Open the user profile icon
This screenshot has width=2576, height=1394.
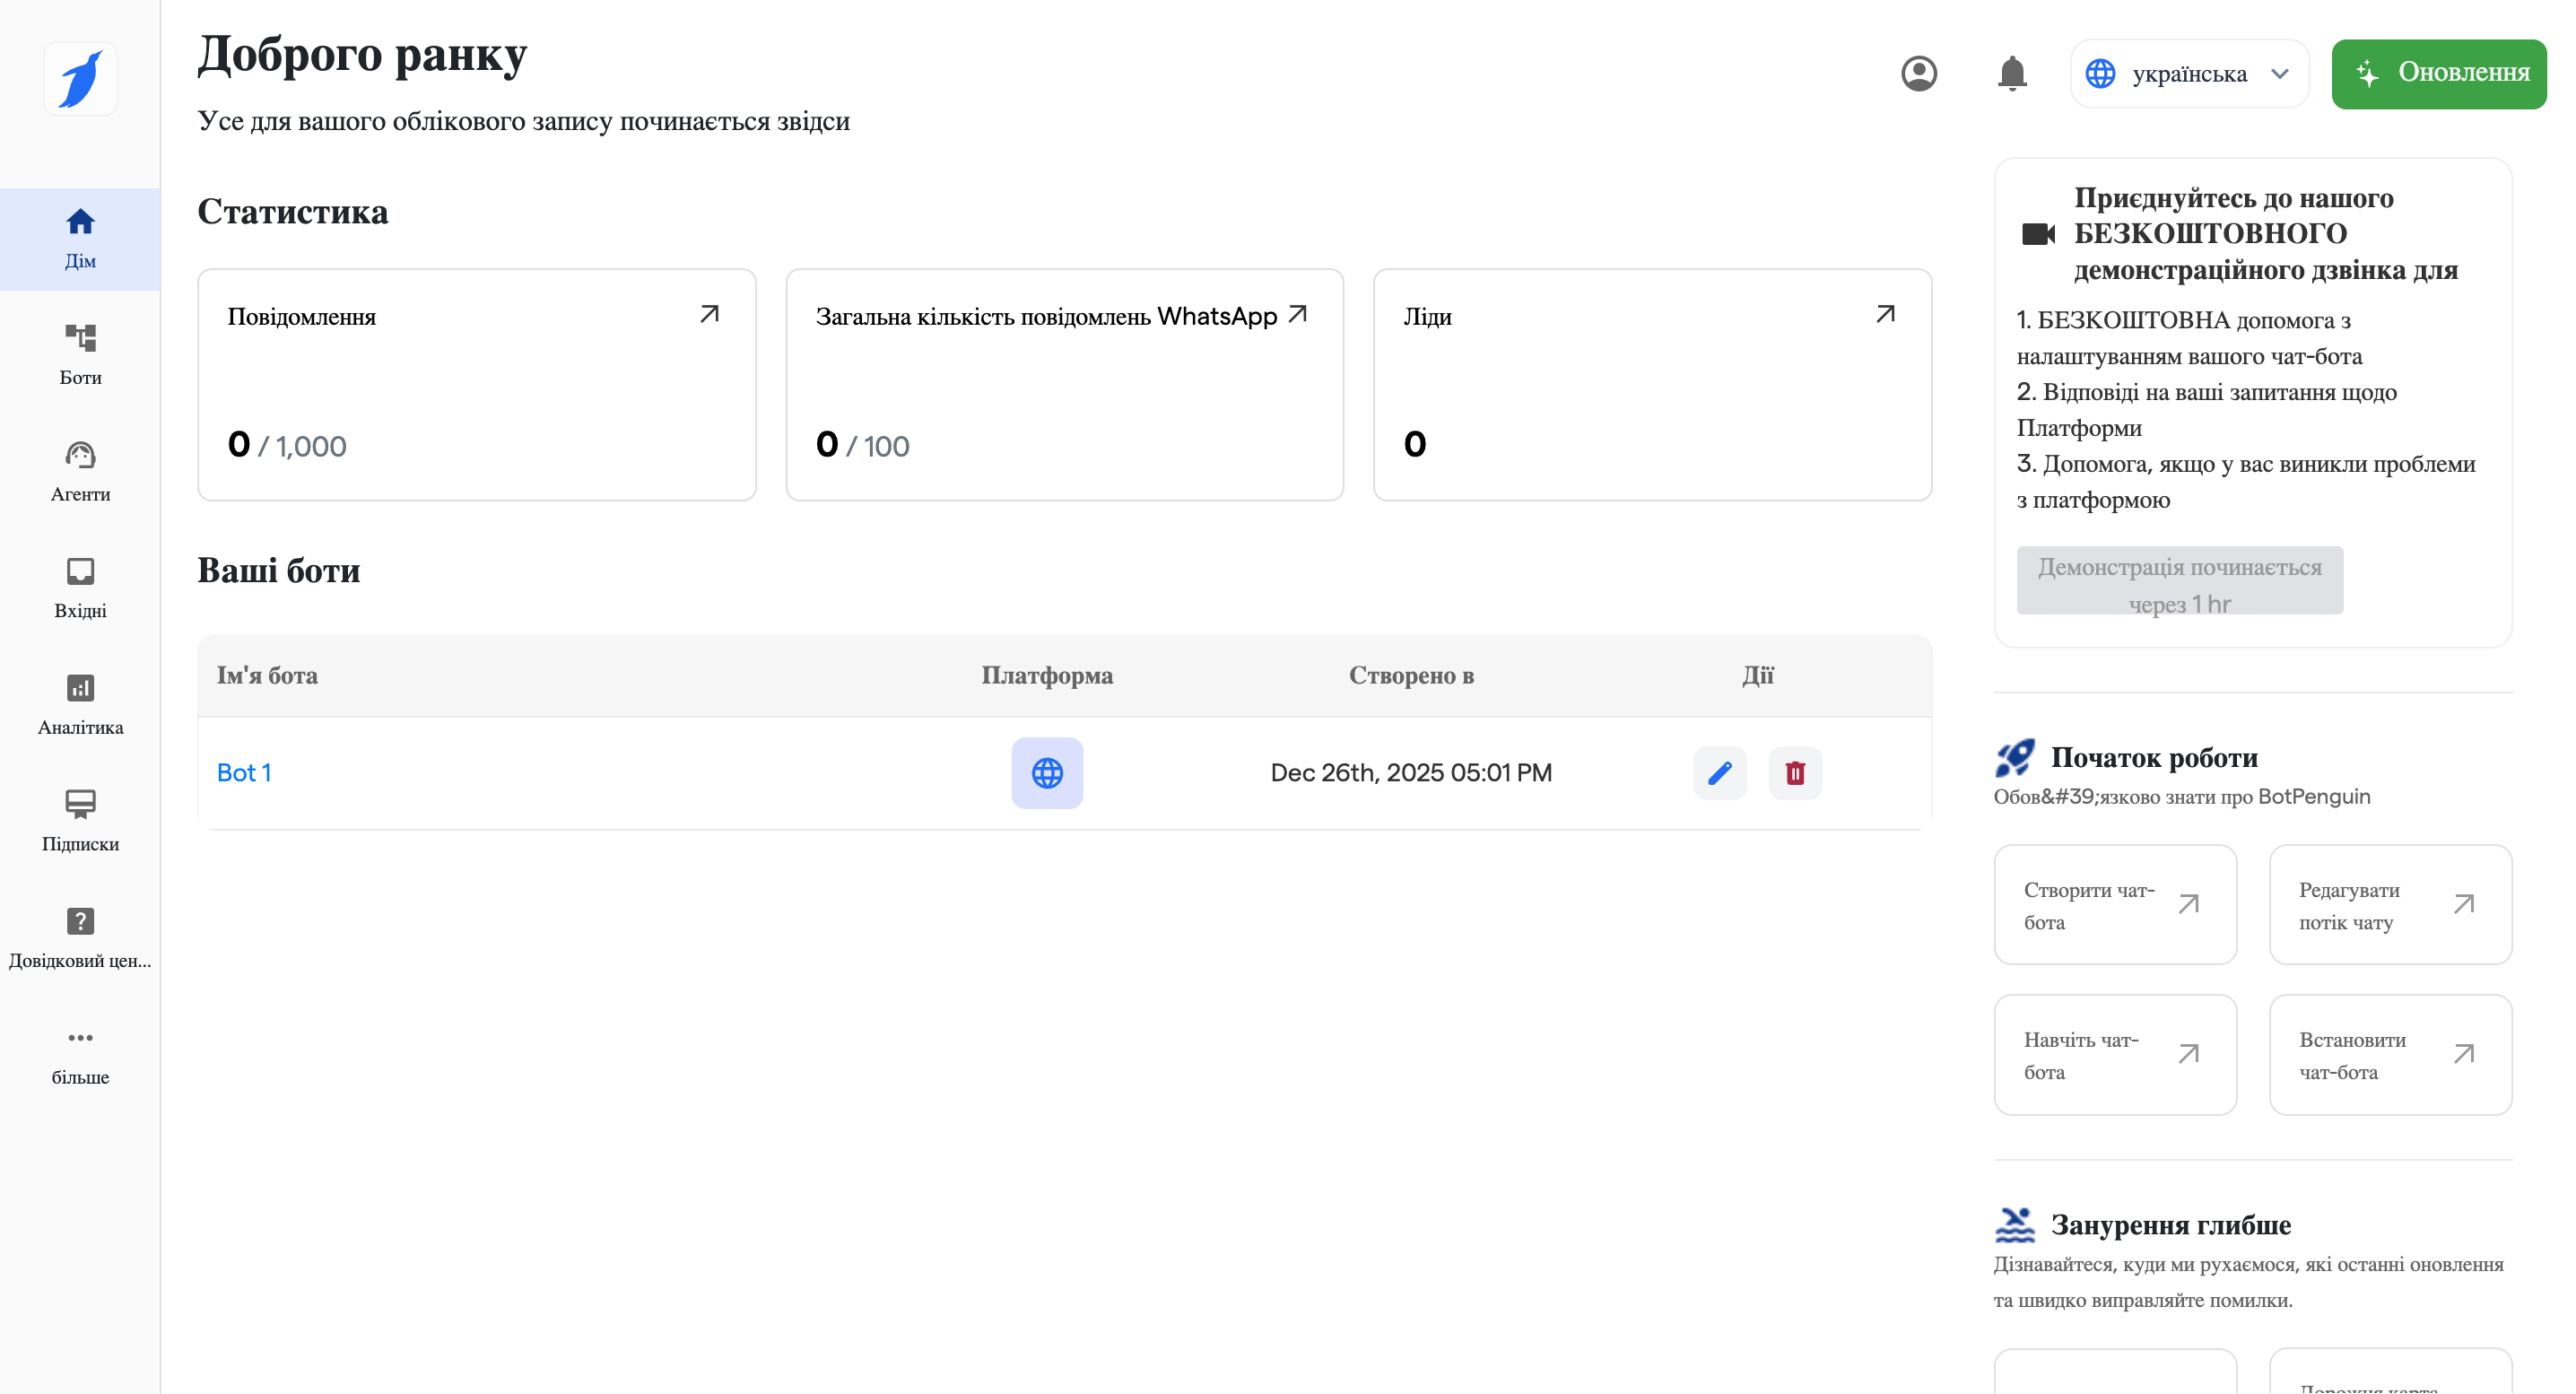(x=1918, y=74)
